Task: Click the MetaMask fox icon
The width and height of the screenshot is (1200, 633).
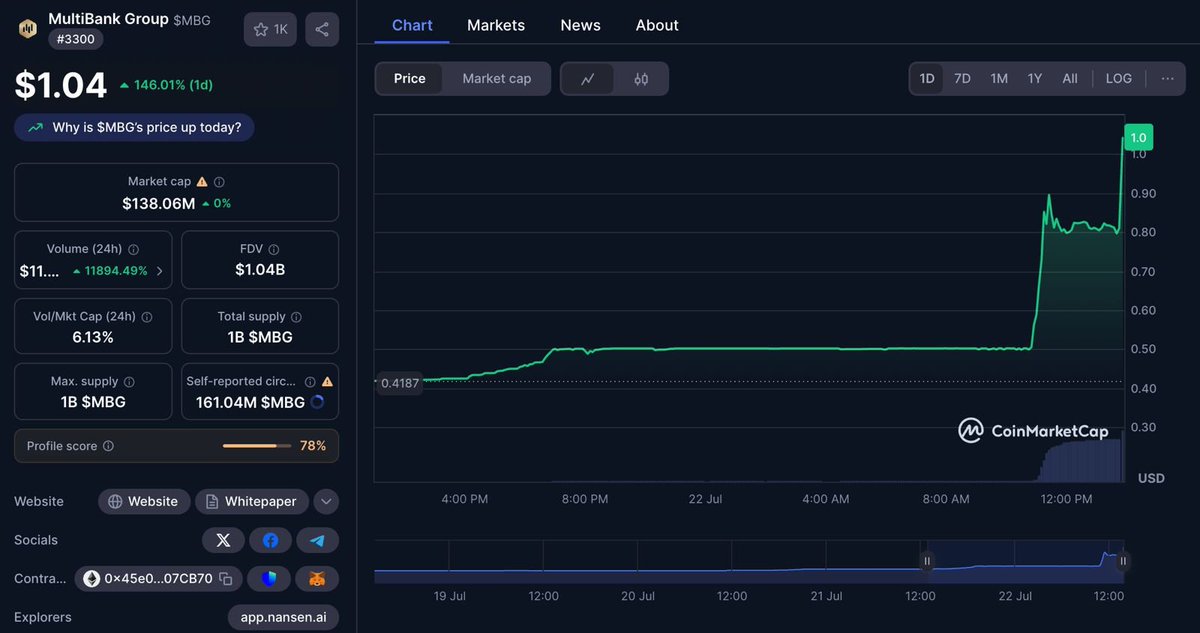Action: [317, 578]
